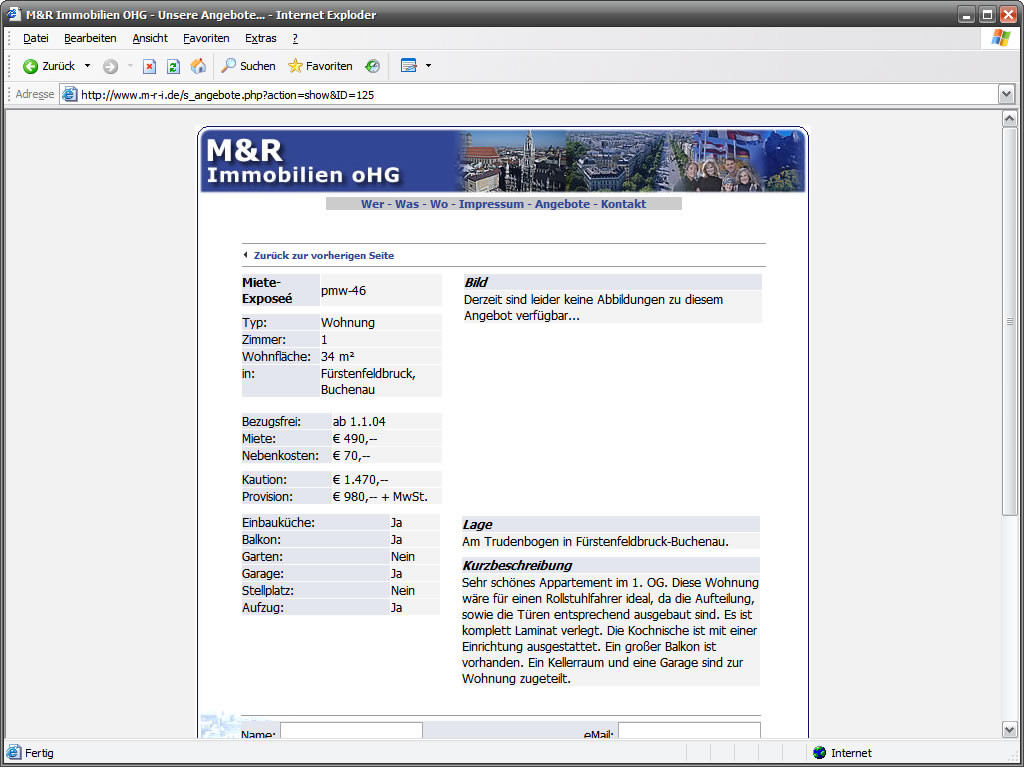1024x768 pixels.
Task: Expand the Zurück history dropdown arrow
Action: click(x=87, y=66)
